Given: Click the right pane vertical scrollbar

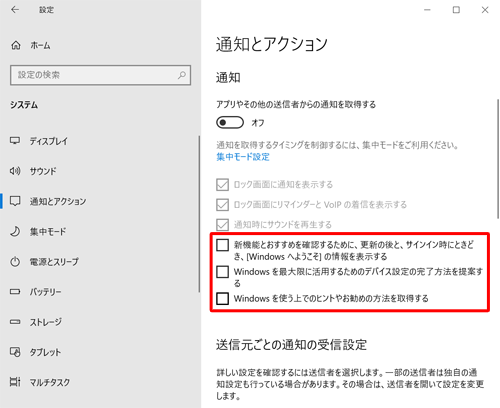Looking at the screenshot, I should click(x=498, y=159).
